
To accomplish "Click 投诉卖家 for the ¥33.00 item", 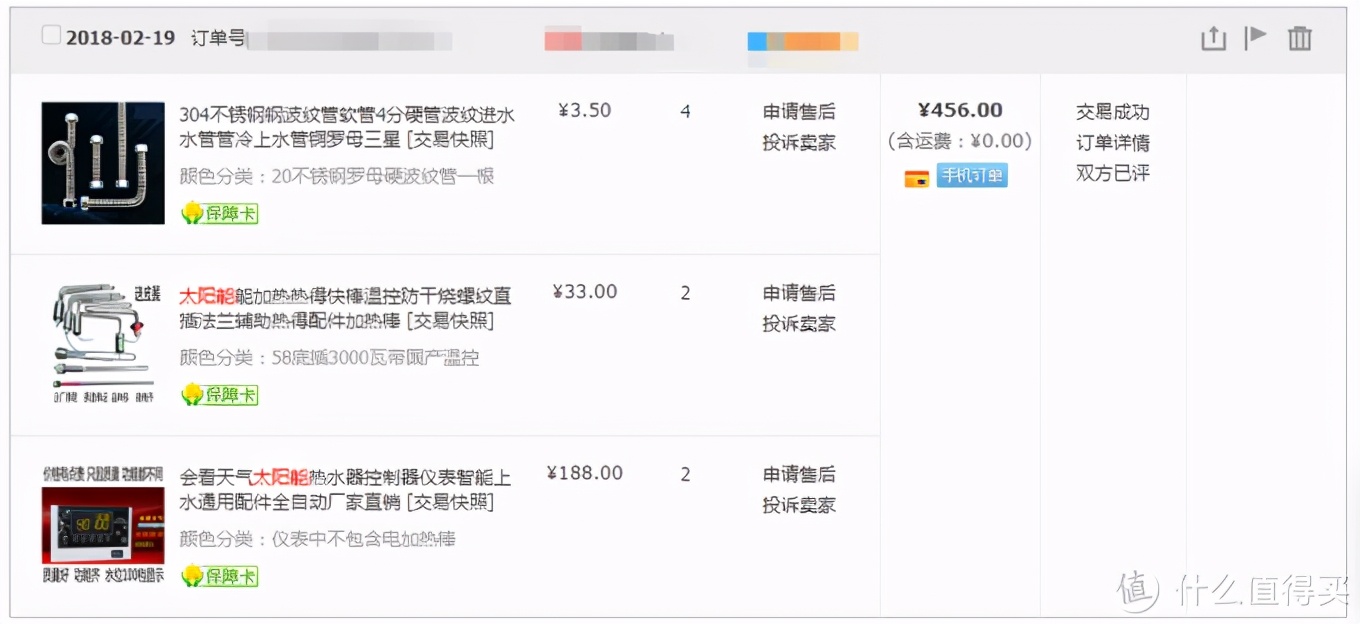I will point(799,324).
